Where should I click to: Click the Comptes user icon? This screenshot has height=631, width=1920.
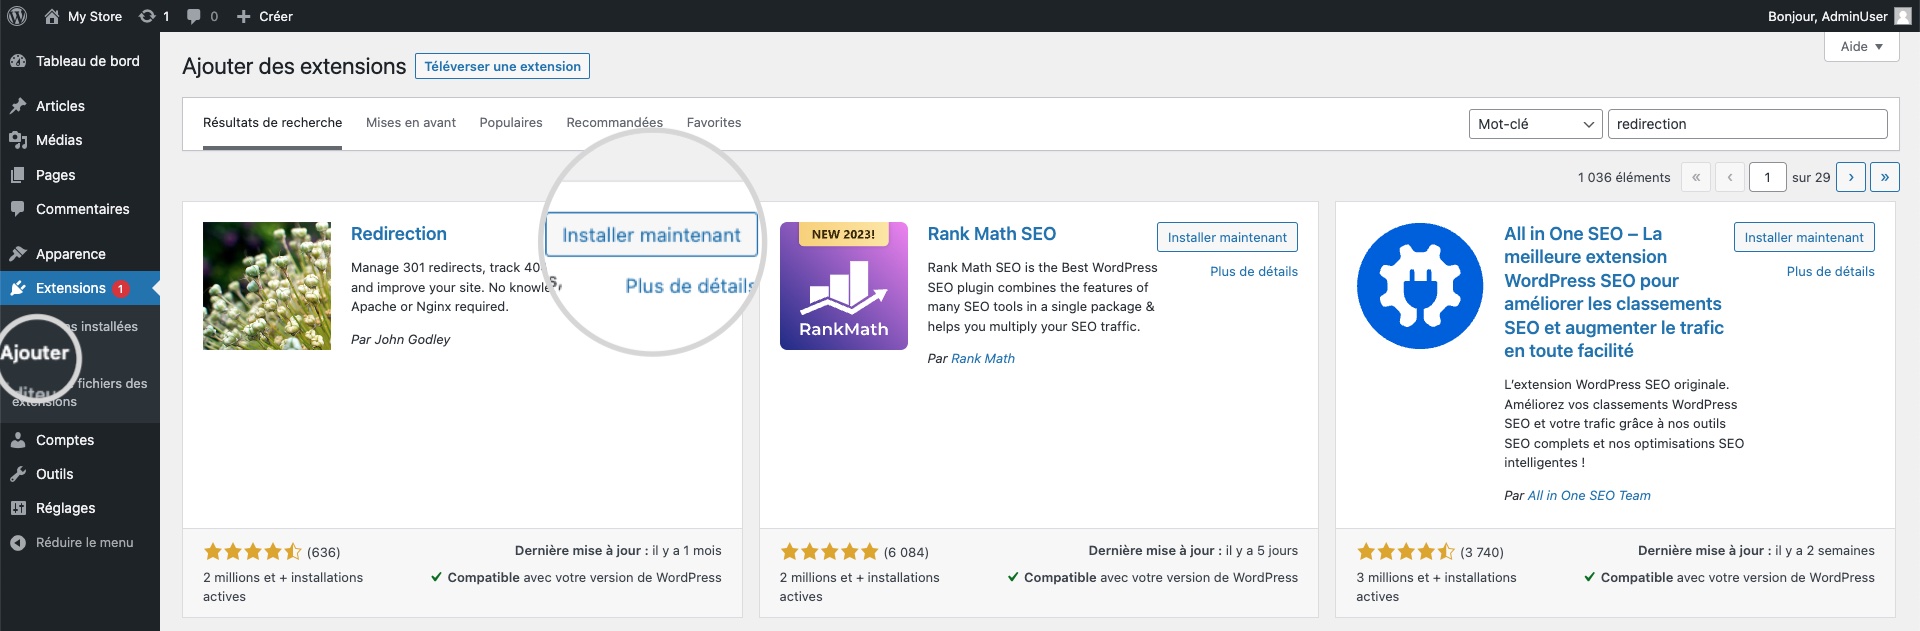[x=18, y=440]
